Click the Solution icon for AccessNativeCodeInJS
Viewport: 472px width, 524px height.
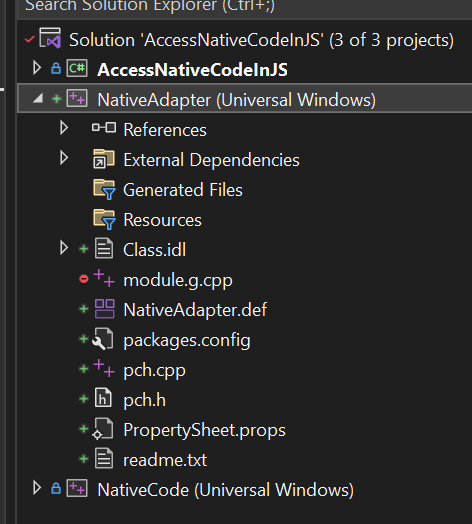tap(50, 38)
